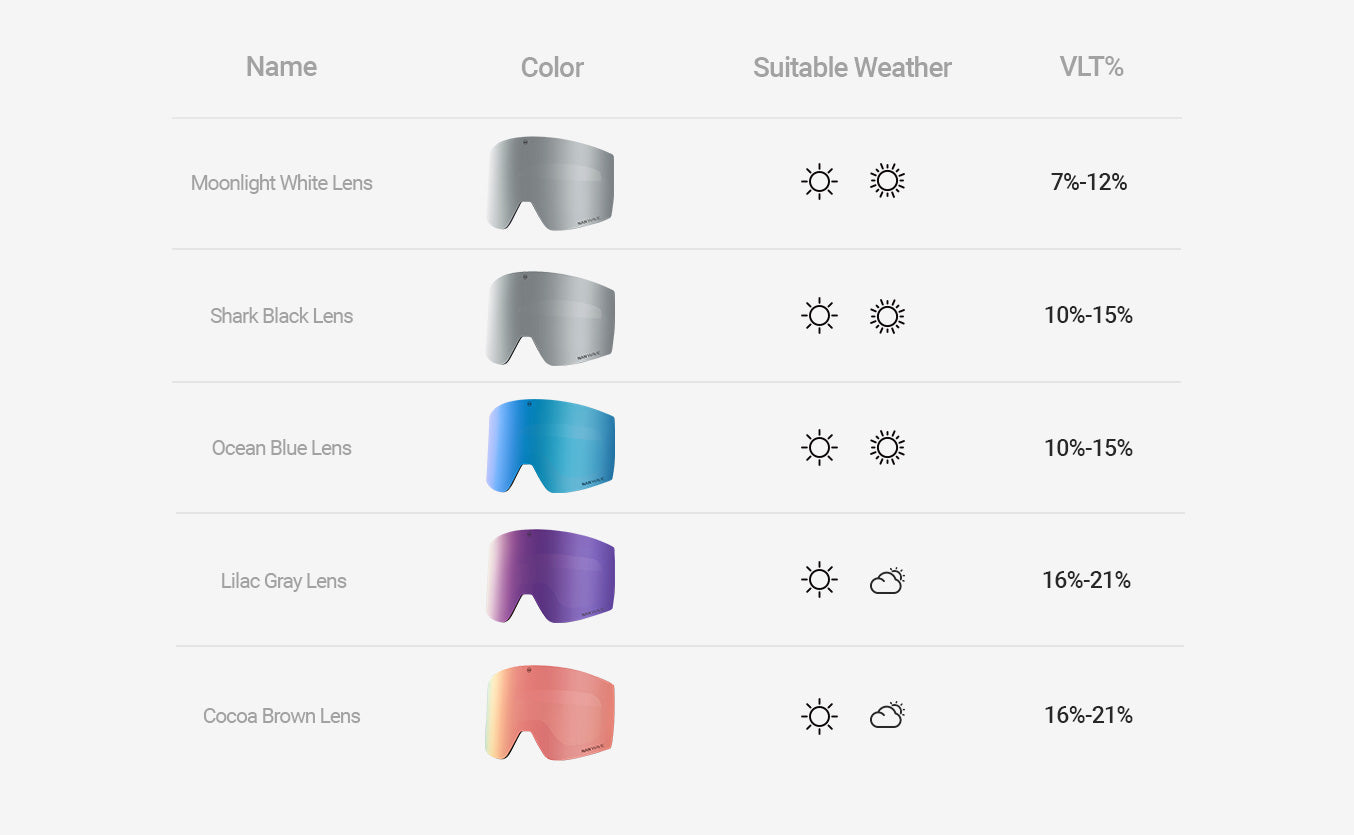This screenshot has width=1354, height=835.
Task: Click the sun icon in Lilac Gray row
Action: coord(819,580)
